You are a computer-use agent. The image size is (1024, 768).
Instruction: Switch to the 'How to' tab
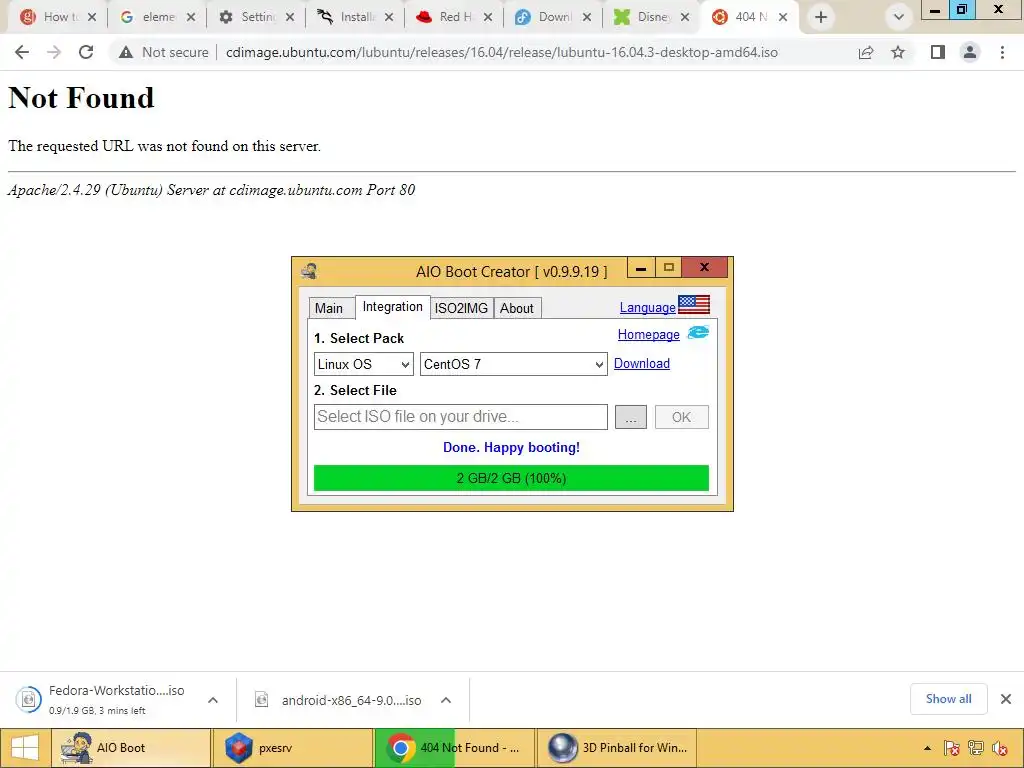[x=57, y=17]
